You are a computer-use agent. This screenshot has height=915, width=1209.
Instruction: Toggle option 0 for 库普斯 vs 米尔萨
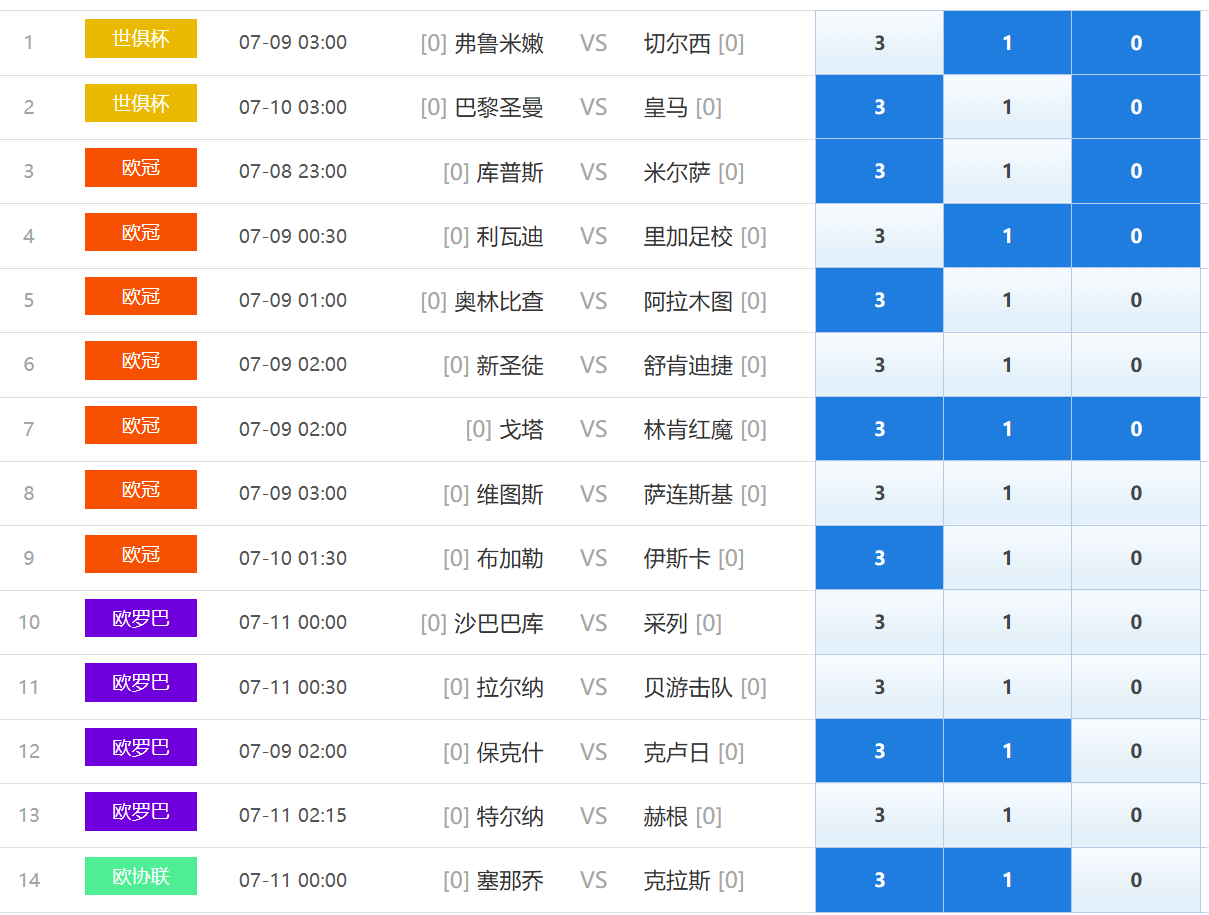(1136, 171)
